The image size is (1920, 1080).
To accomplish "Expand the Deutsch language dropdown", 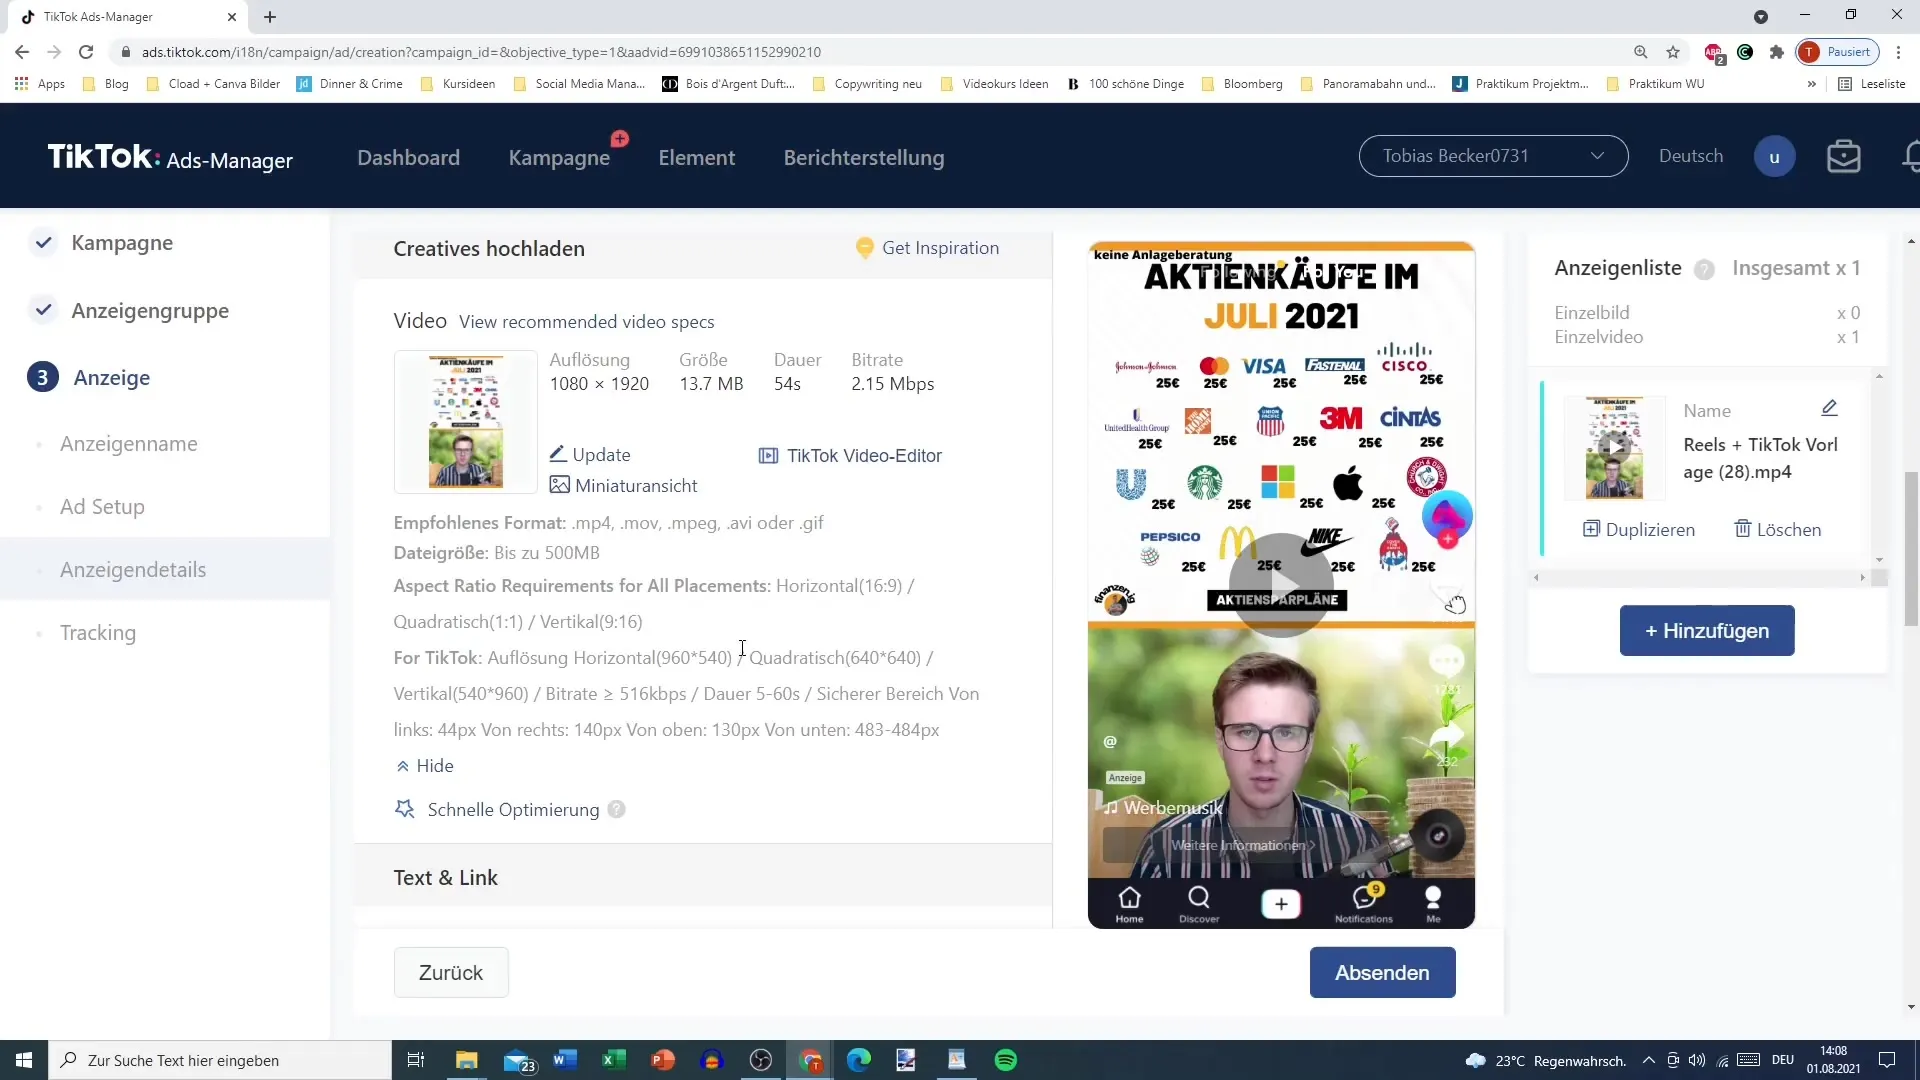I will pos(1692,156).
